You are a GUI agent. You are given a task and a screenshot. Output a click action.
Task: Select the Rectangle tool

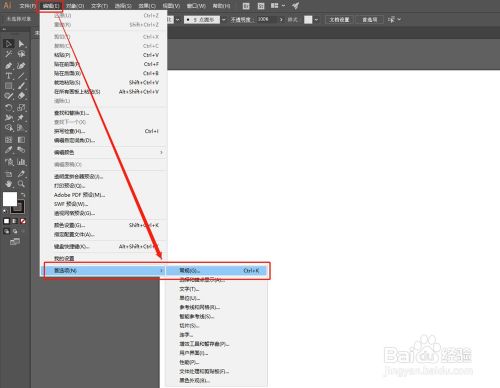pyautogui.click(x=9, y=86)
